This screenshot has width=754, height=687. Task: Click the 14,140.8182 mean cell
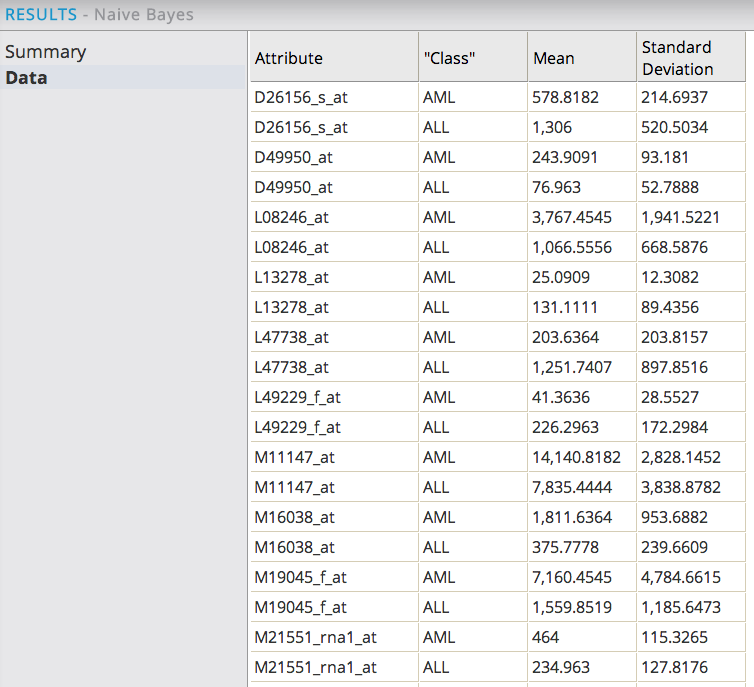coord(577,457)
